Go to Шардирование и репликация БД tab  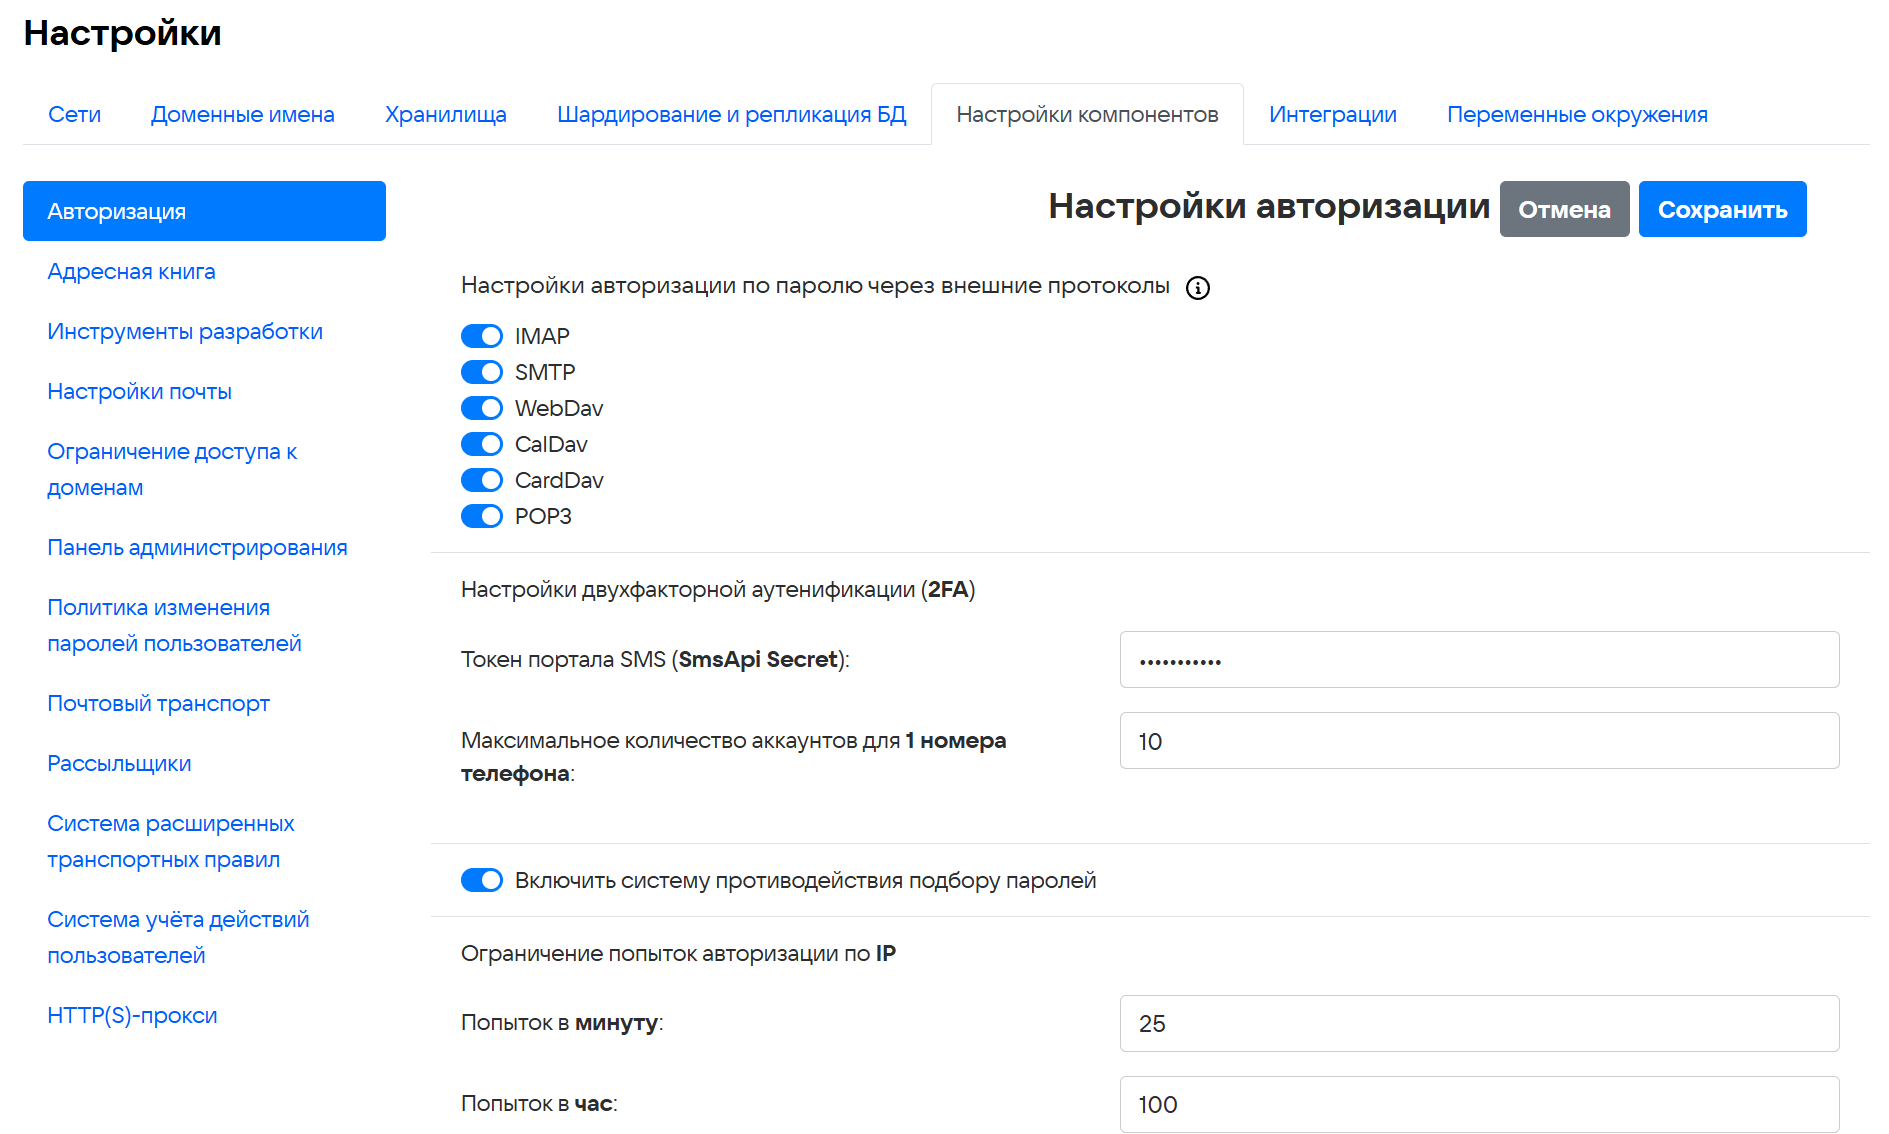tap(731, 114)
